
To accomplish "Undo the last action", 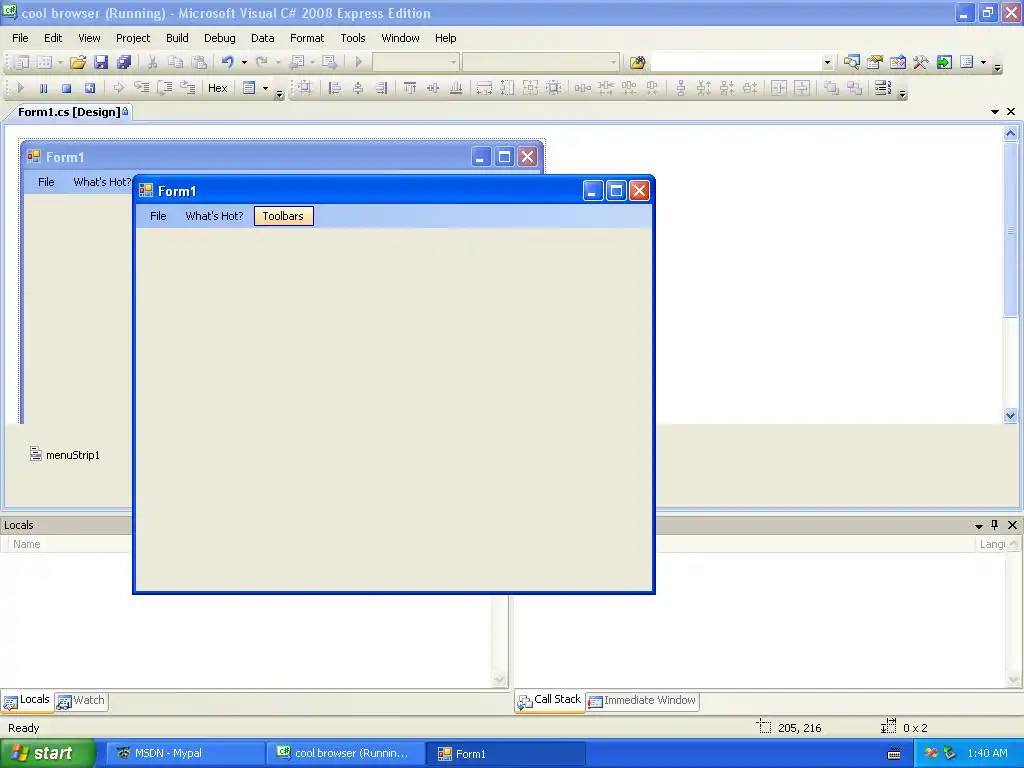I will (227, 62).
